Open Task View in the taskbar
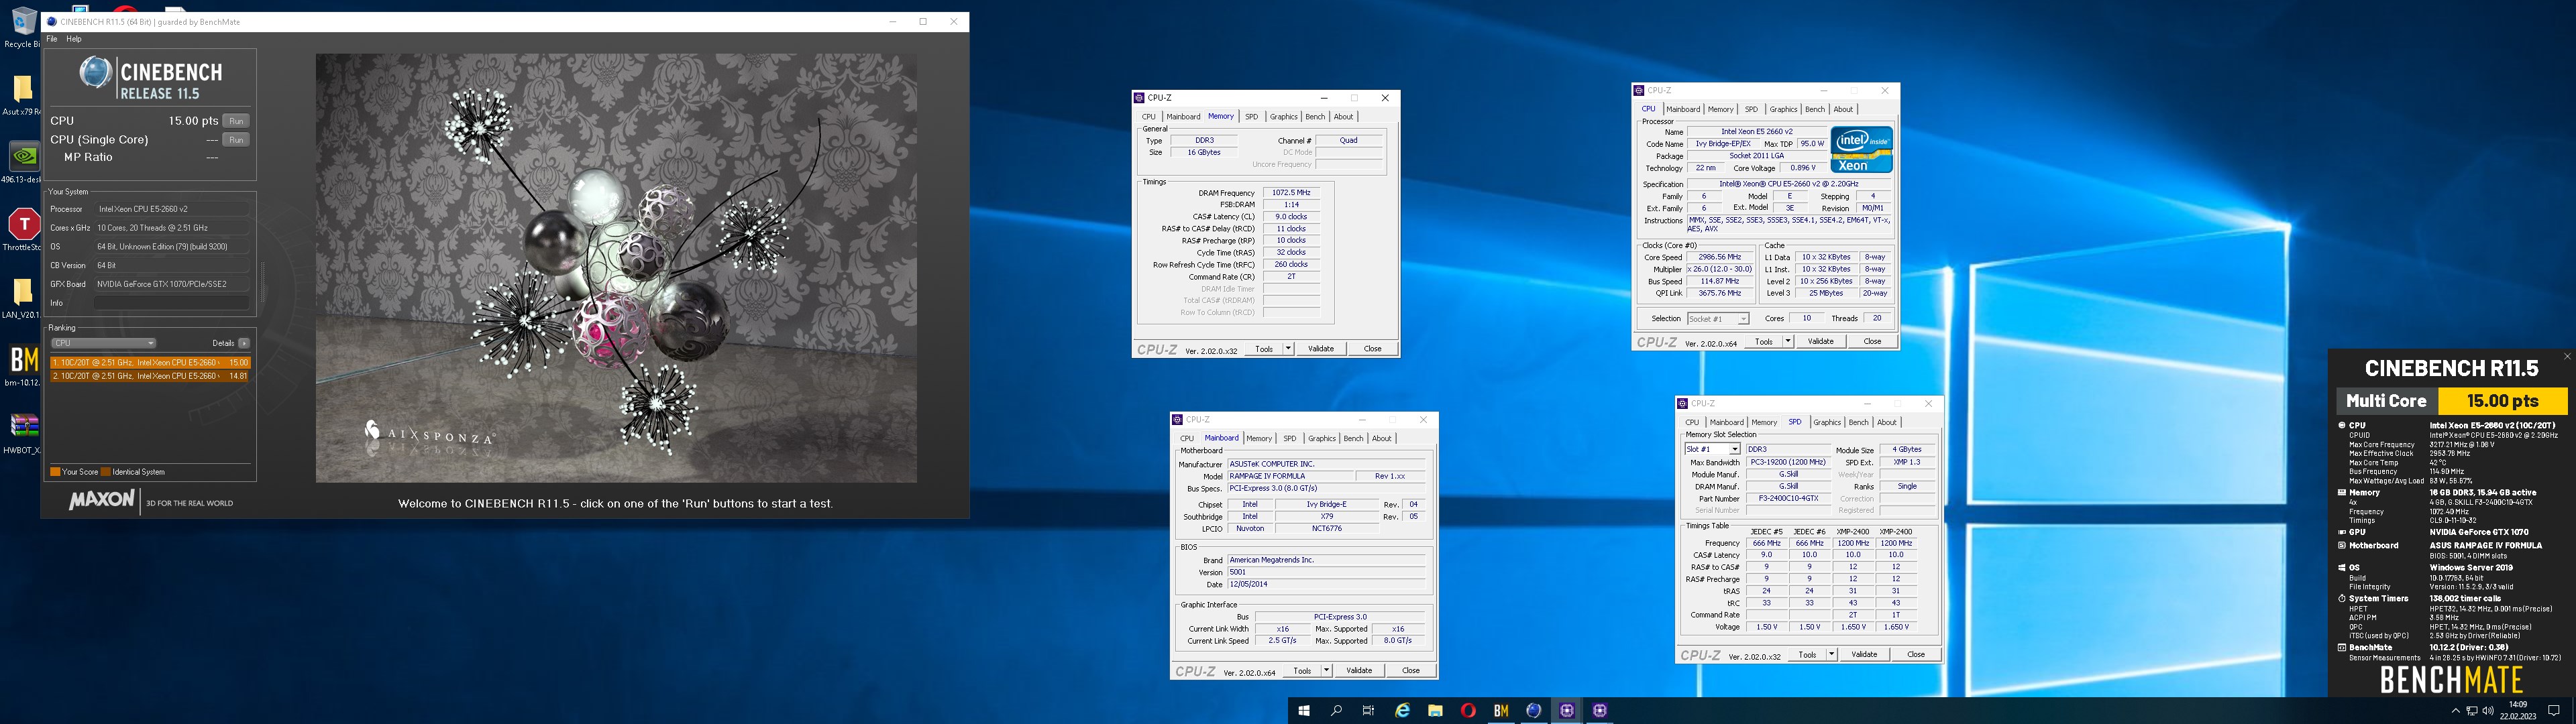 click(1368, 710)
